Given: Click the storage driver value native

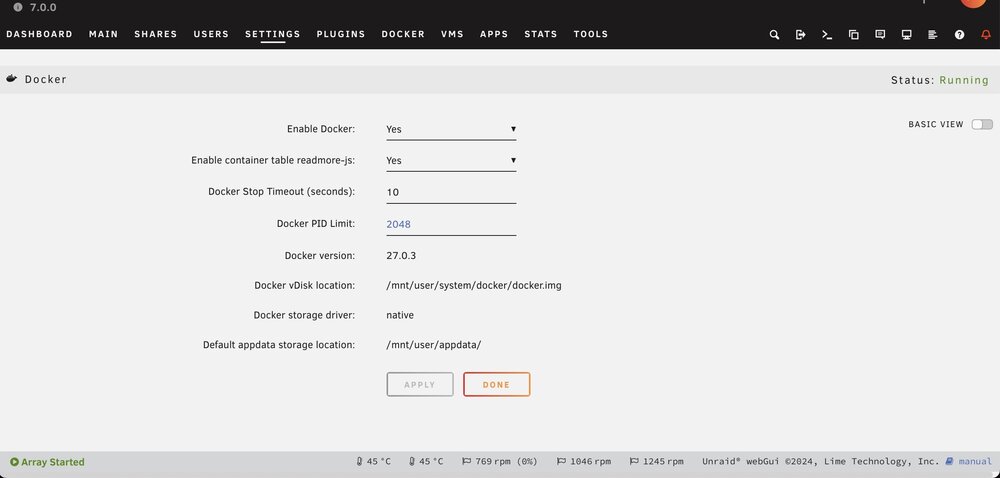Looking at the screenshot, I should coord(400,315).
